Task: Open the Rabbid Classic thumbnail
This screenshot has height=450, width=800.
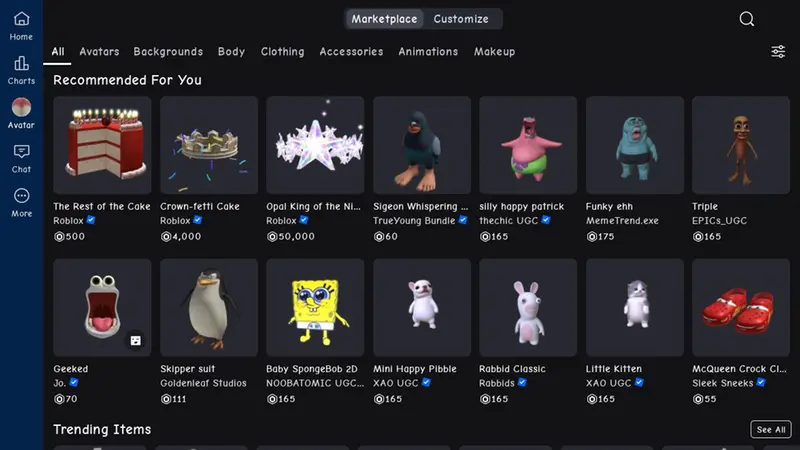Action: pos(528,307)
